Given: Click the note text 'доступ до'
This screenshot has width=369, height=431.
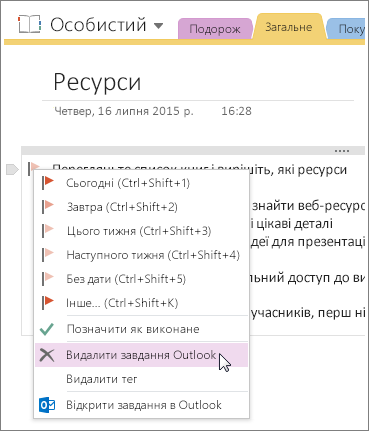Looking at the screenshot, I should pos(319,278).
